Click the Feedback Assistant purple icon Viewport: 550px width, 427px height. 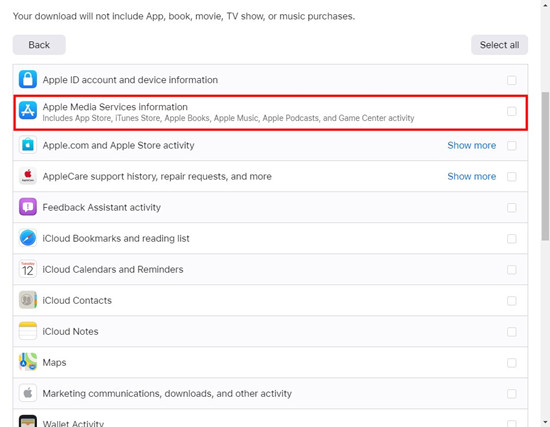point(28,207)
